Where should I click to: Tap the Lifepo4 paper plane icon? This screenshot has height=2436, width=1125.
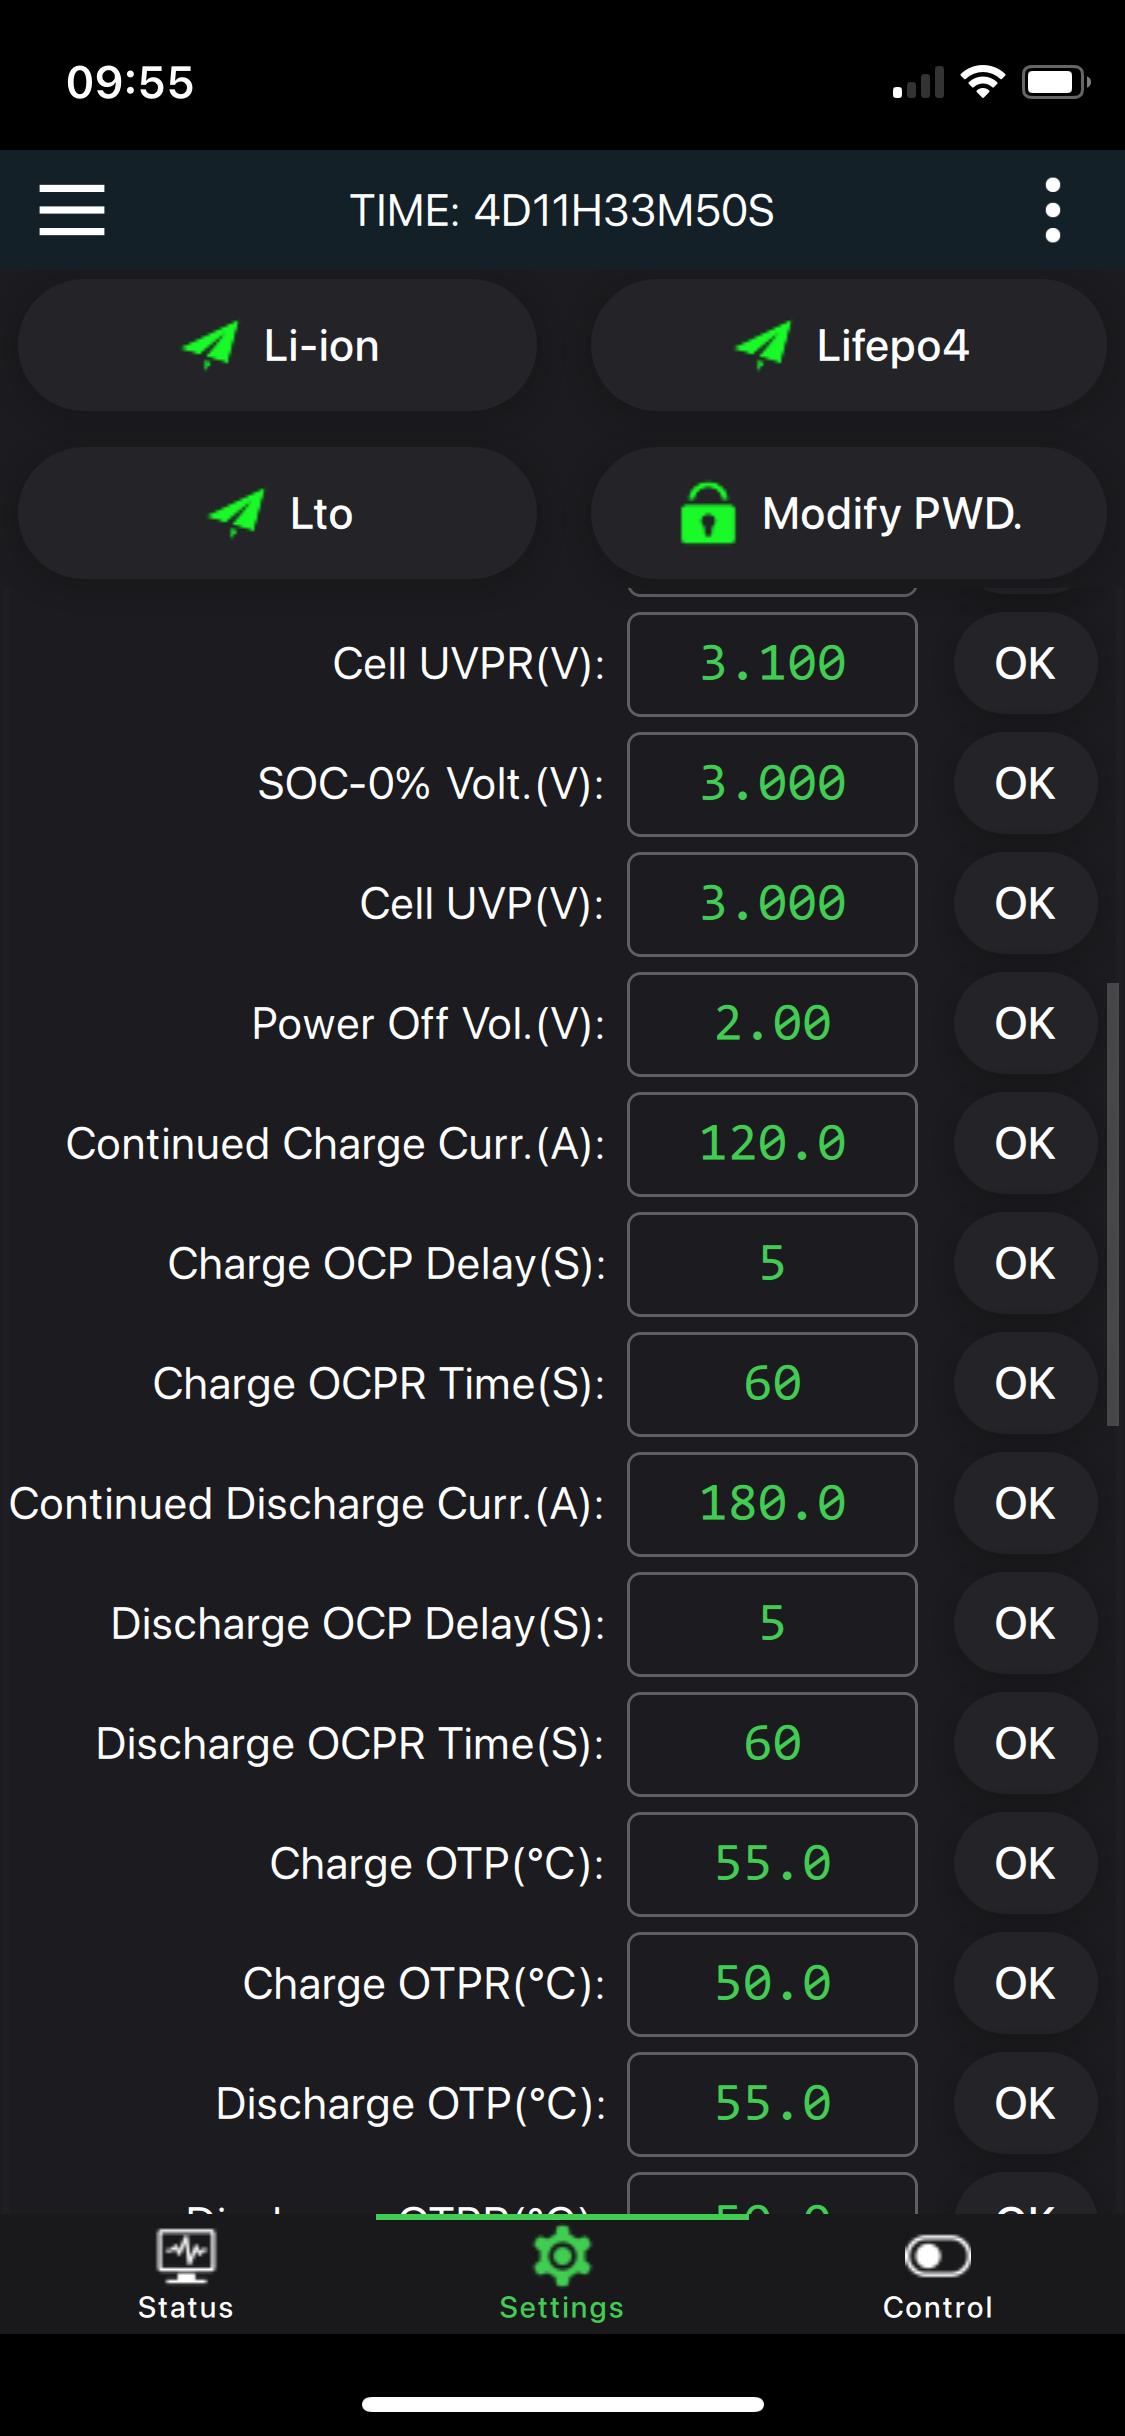[764, 345]
